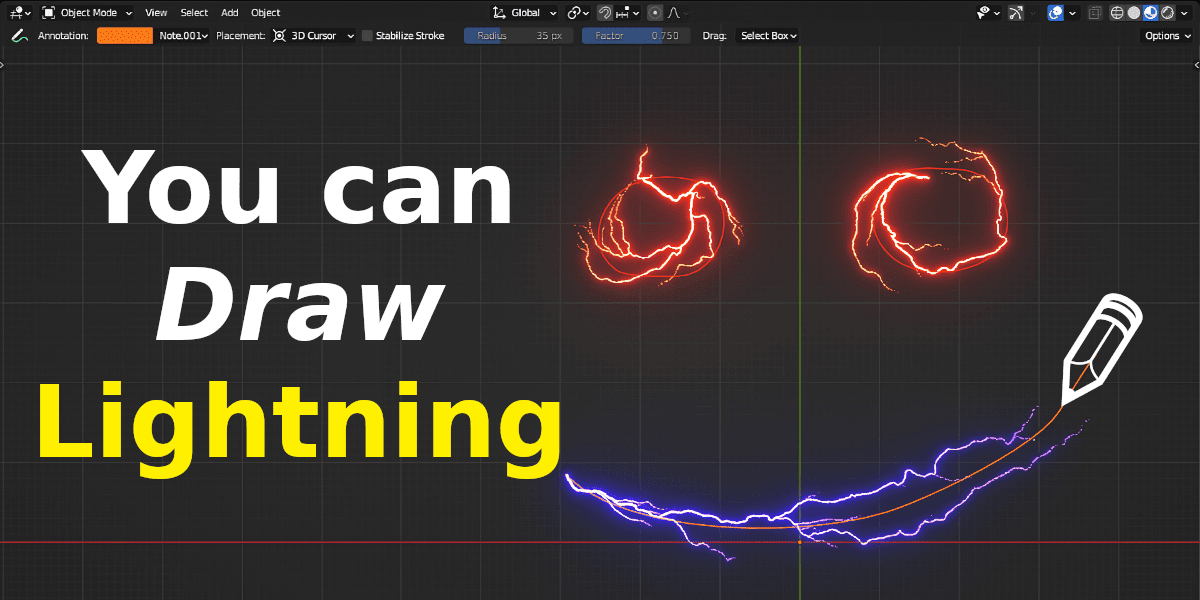Screen dimensions: 1200x600
Task: Select the Annotate pencil tool icon
Action: click(18, 36)
